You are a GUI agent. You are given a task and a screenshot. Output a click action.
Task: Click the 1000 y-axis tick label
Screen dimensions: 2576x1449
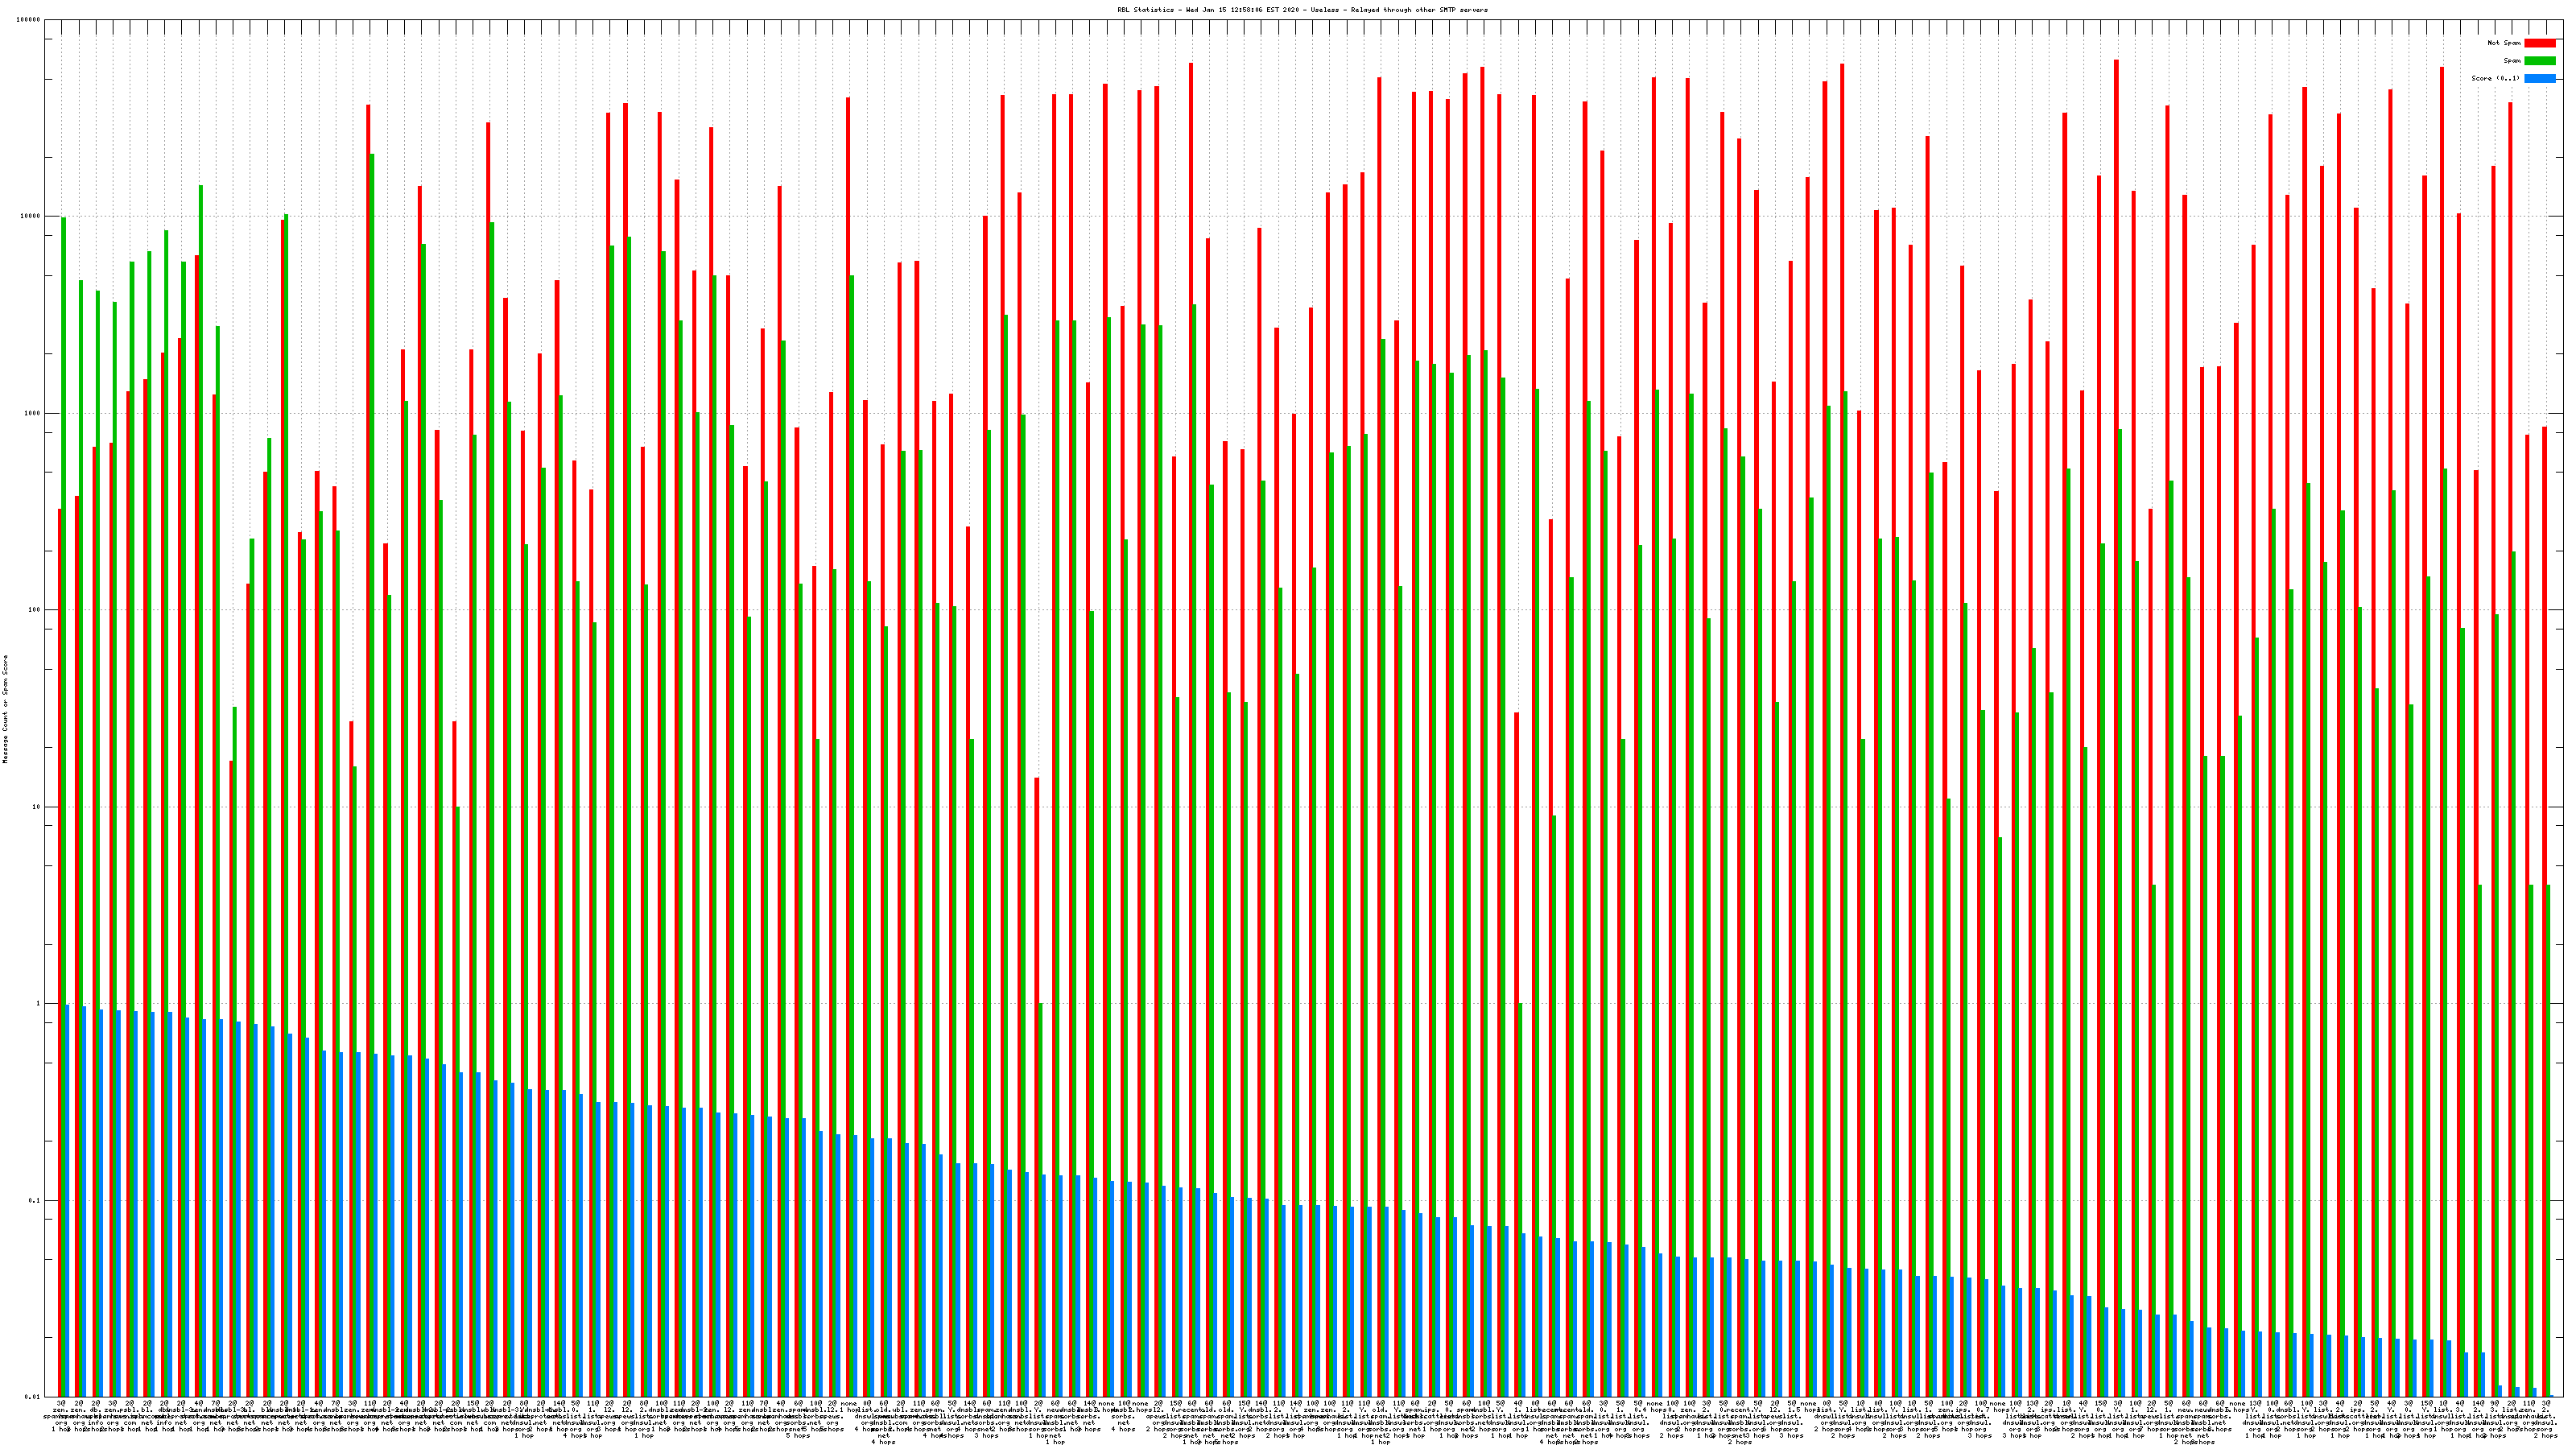pos(33,413)
